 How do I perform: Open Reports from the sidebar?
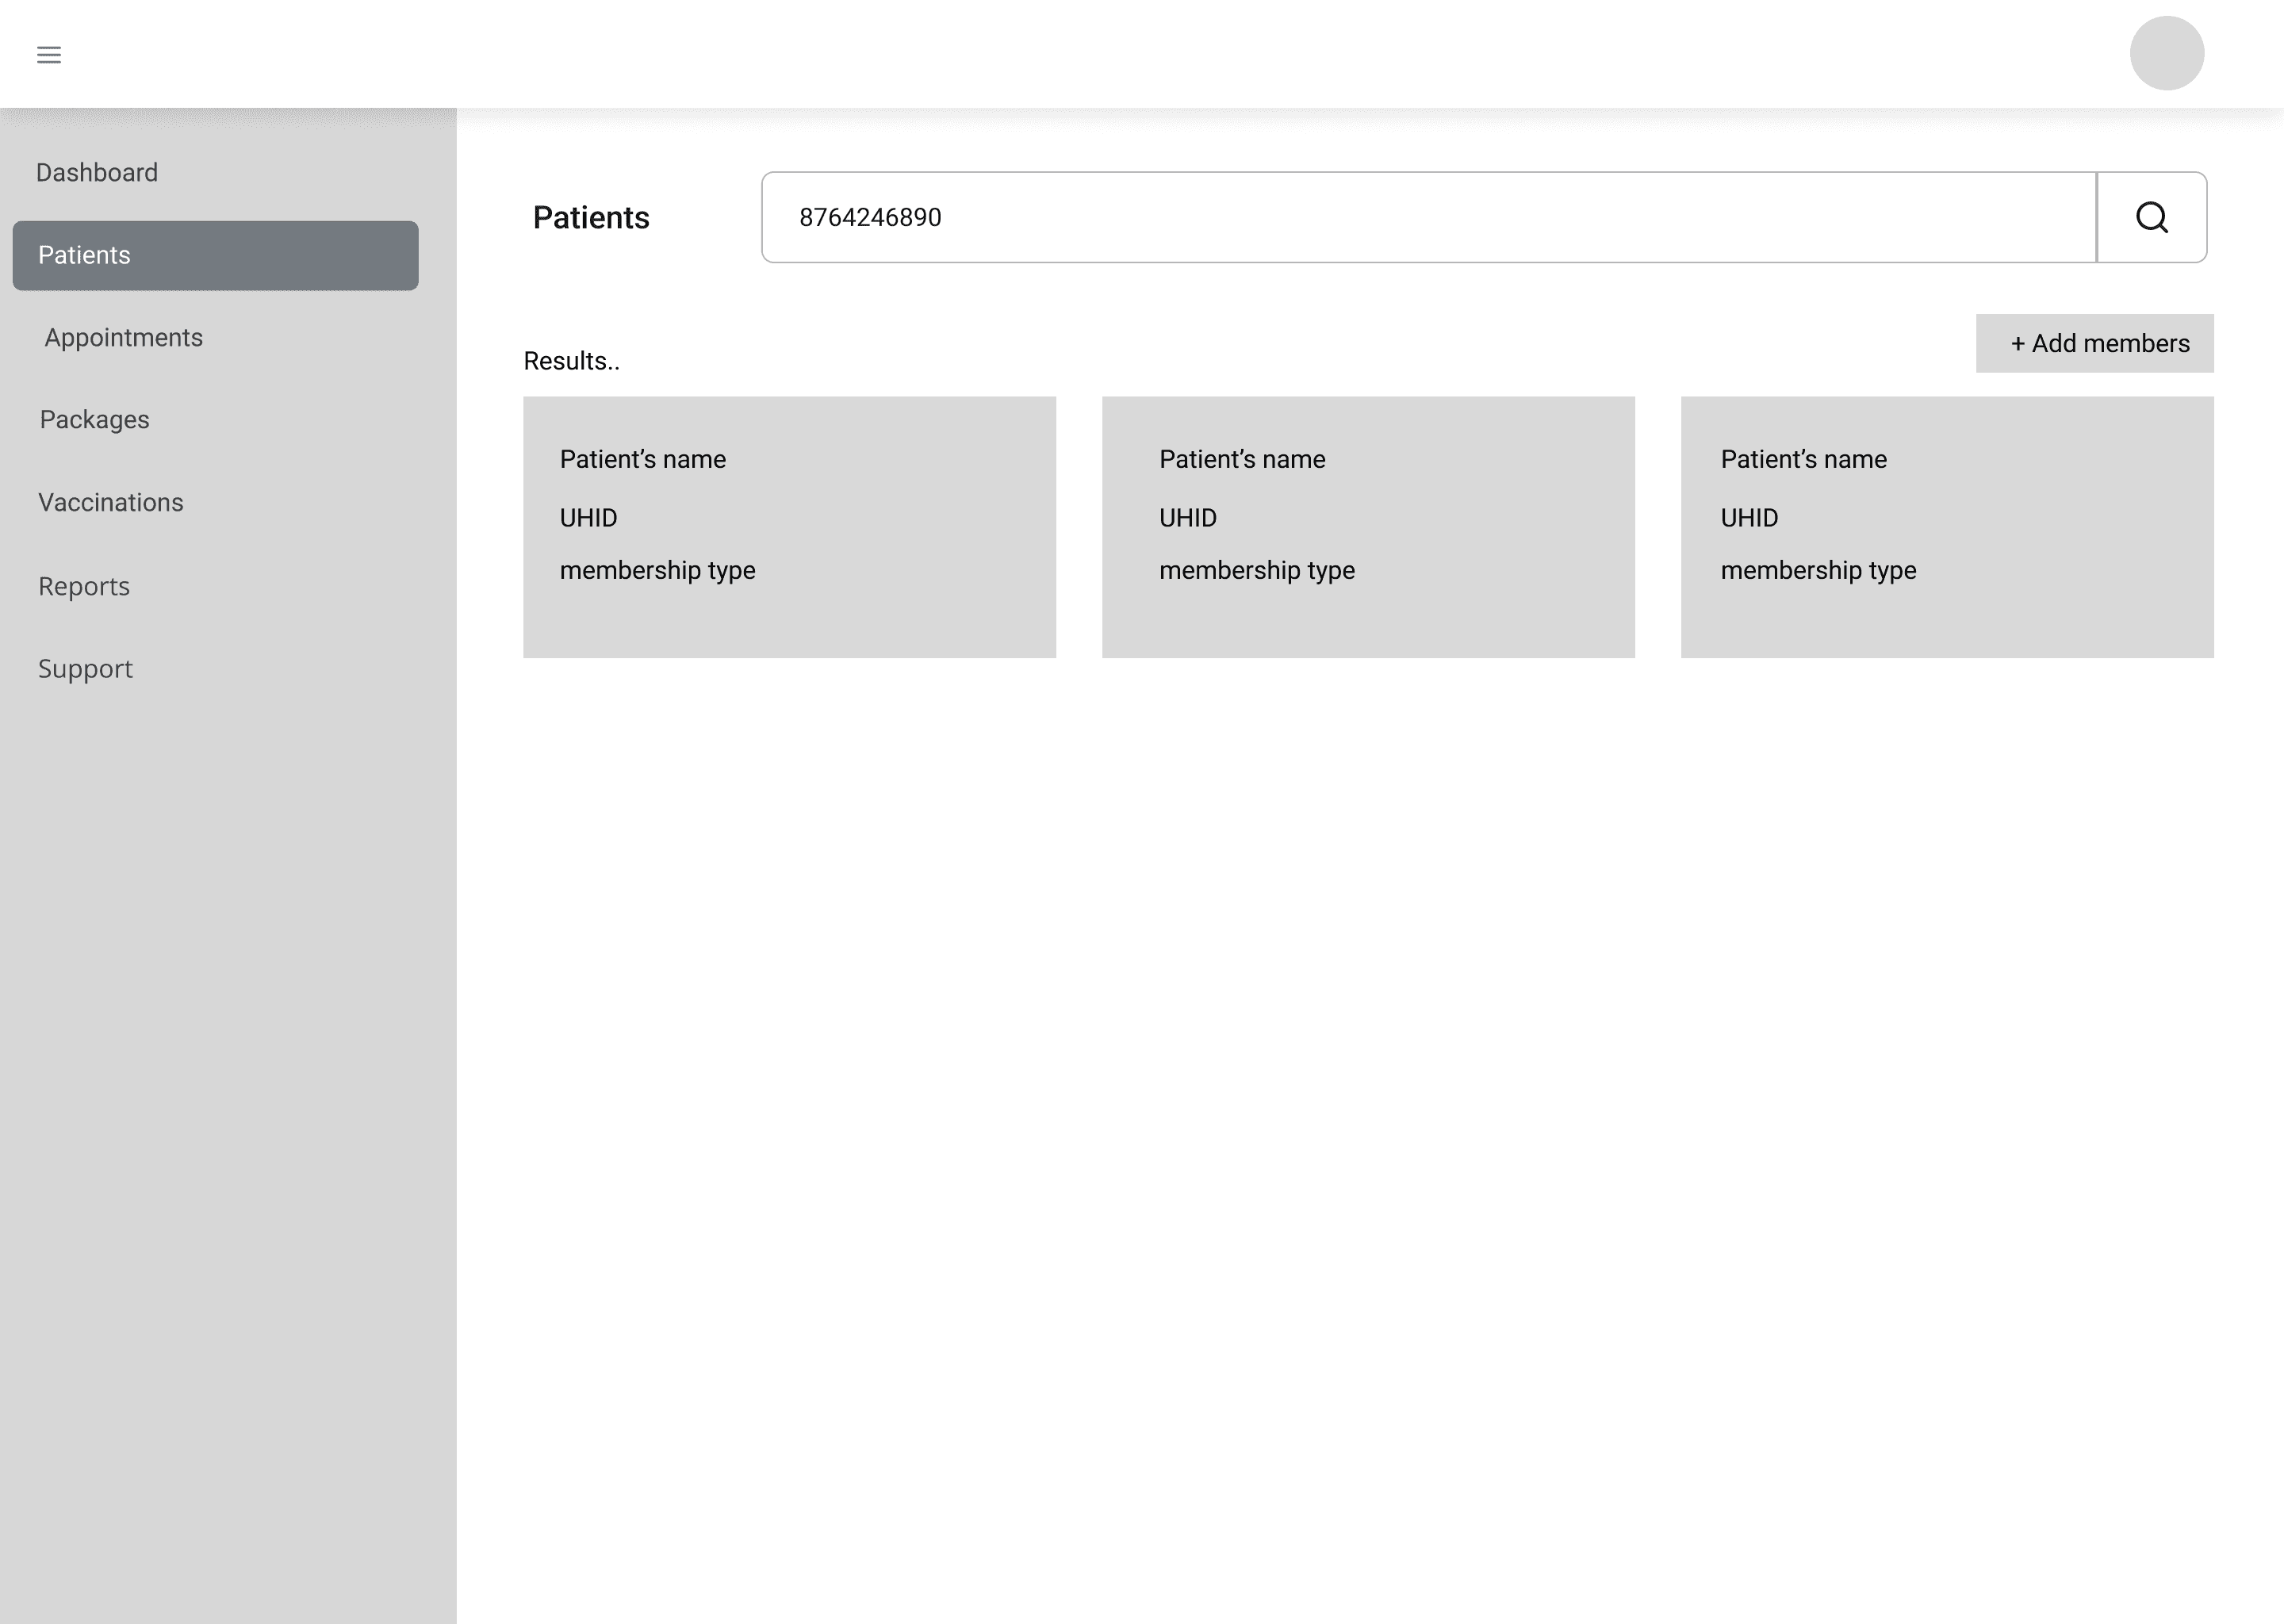[84, 586]
